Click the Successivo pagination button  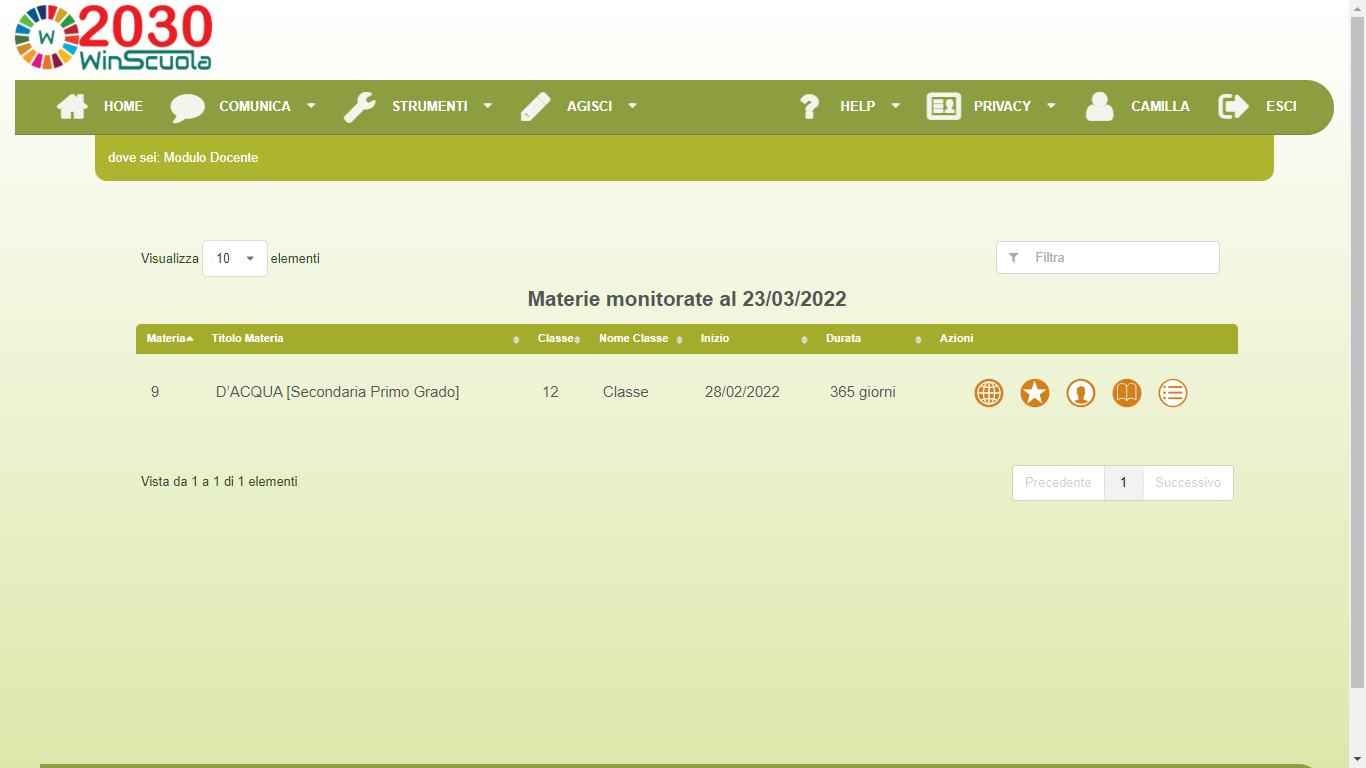(x=1188, y=483)
